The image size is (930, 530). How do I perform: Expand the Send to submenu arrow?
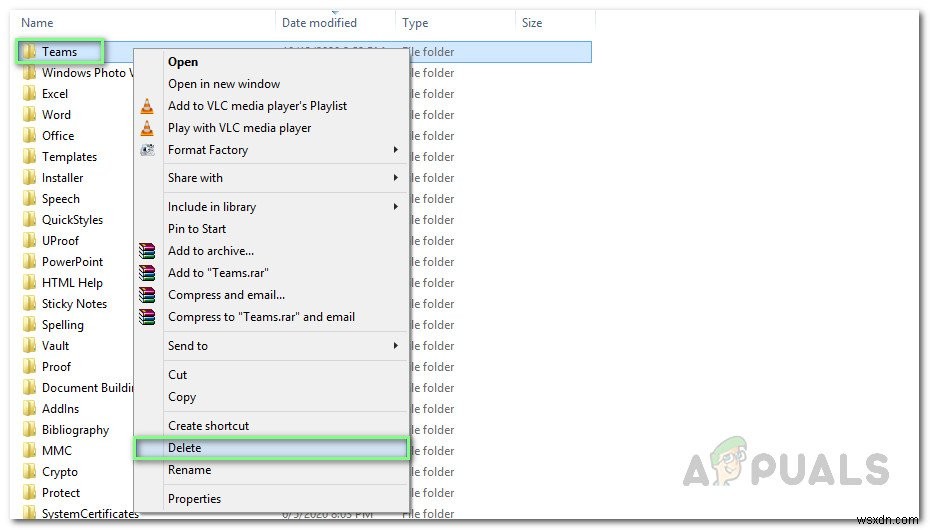(396, 346)
